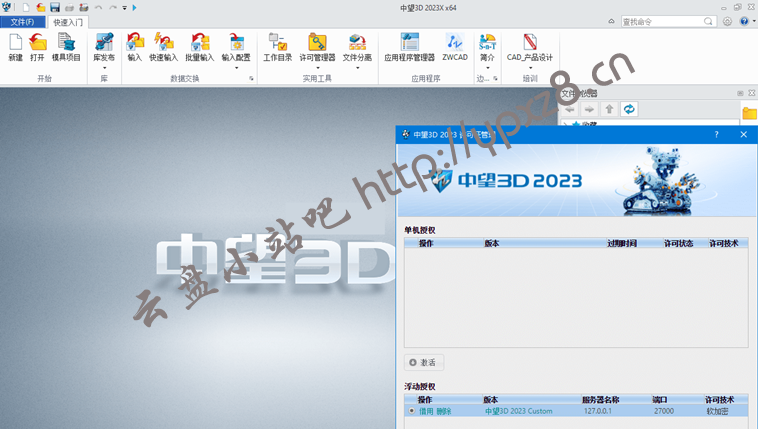Open the 文件(F) menu

23,22
